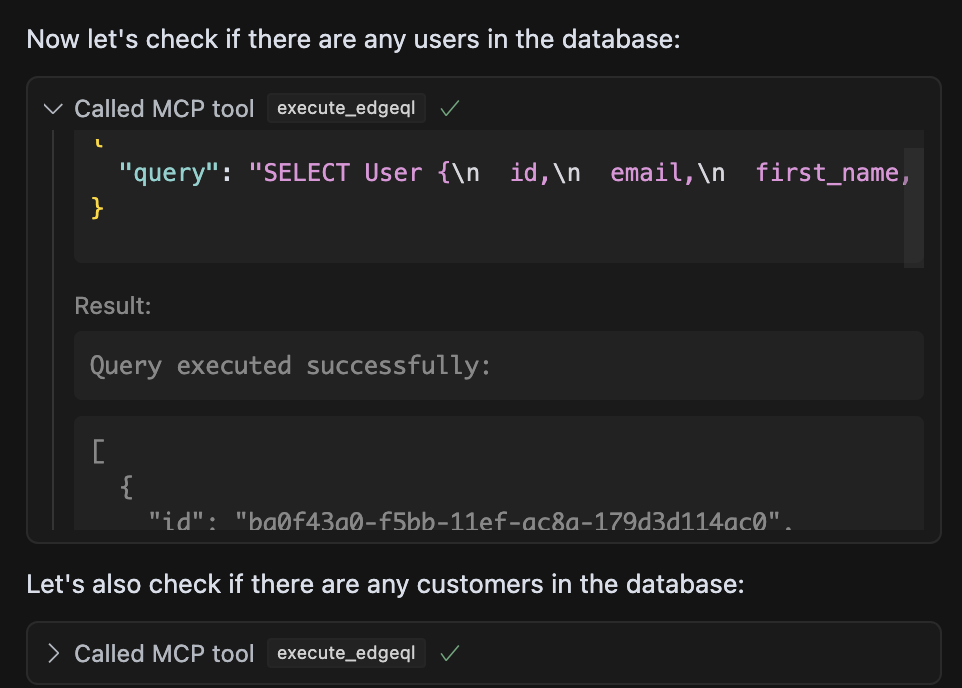
Task: Click the green checkmark on the expanded tool call
Action: [450, 108]
